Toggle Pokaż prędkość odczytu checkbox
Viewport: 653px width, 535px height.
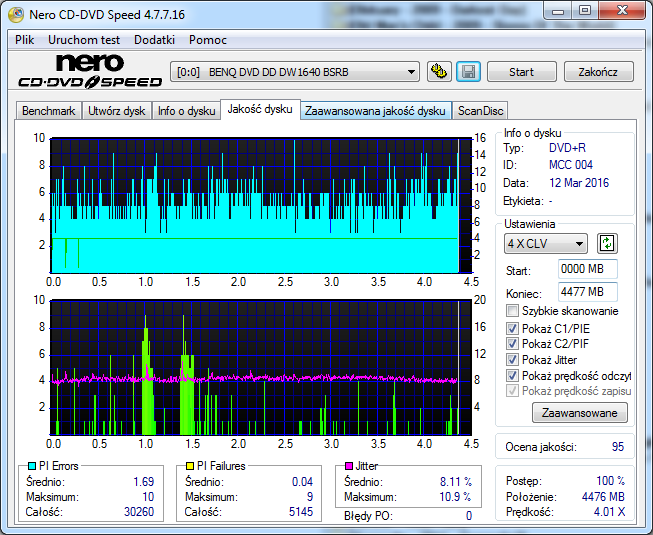point(512,376)
